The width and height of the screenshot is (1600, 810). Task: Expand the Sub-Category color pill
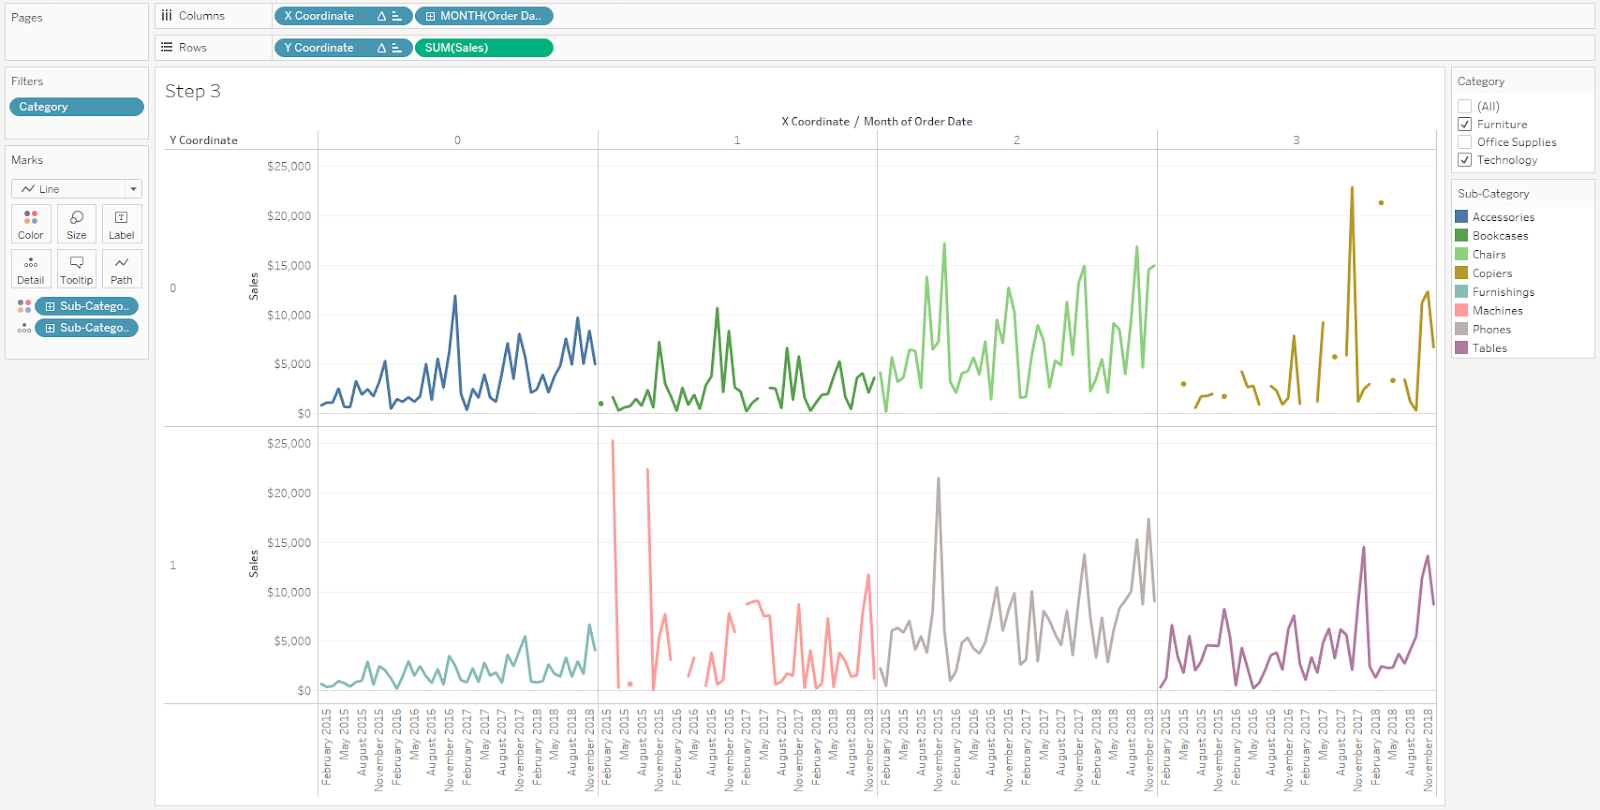point(50,306)
